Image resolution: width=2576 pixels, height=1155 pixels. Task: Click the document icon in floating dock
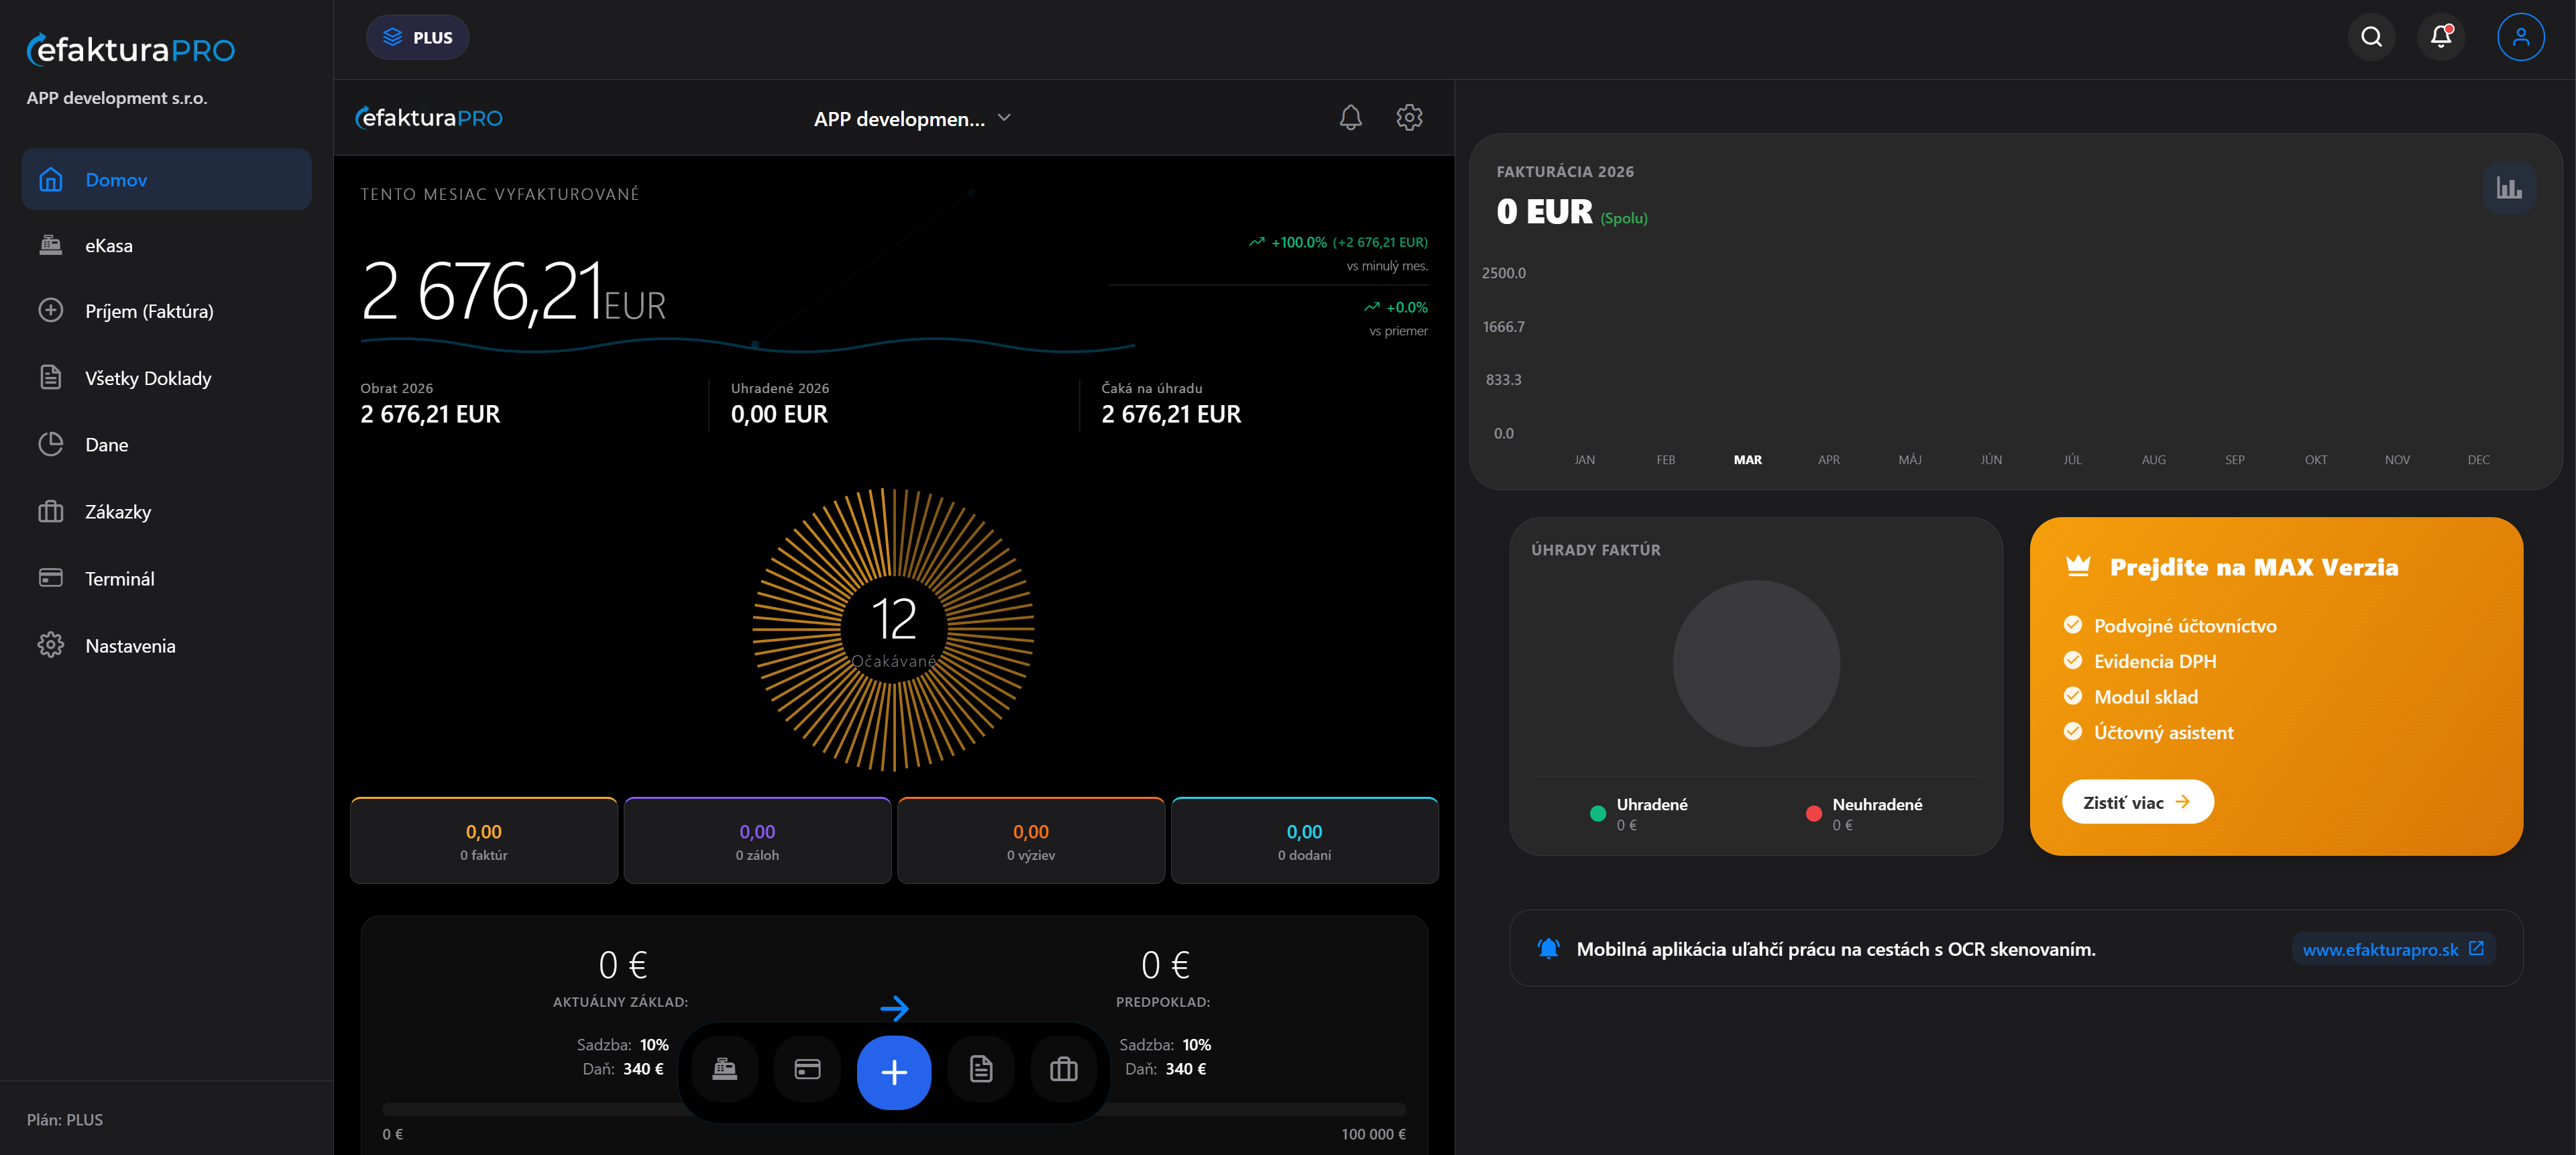[981, 1070]
